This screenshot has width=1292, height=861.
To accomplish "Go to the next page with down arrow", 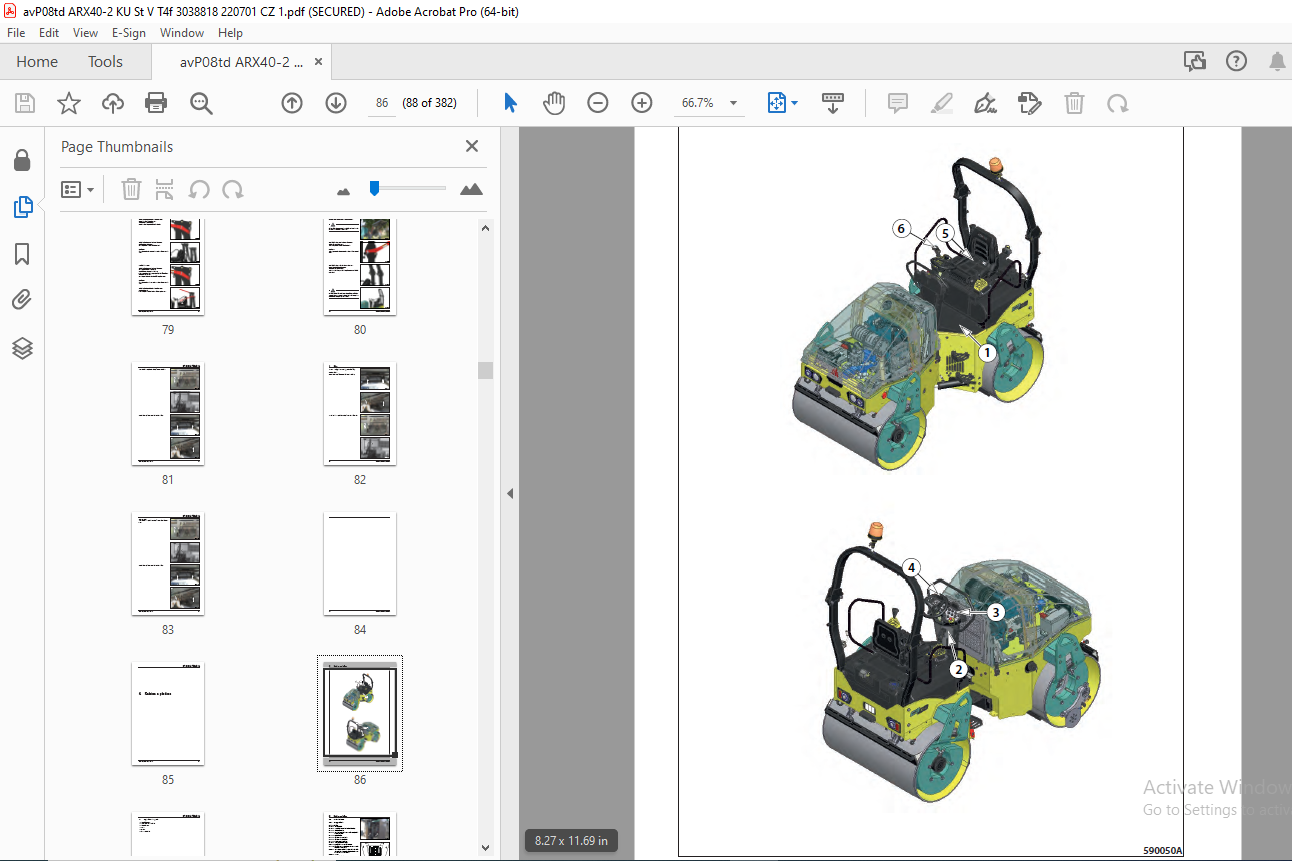I will (x=336, y=103).
